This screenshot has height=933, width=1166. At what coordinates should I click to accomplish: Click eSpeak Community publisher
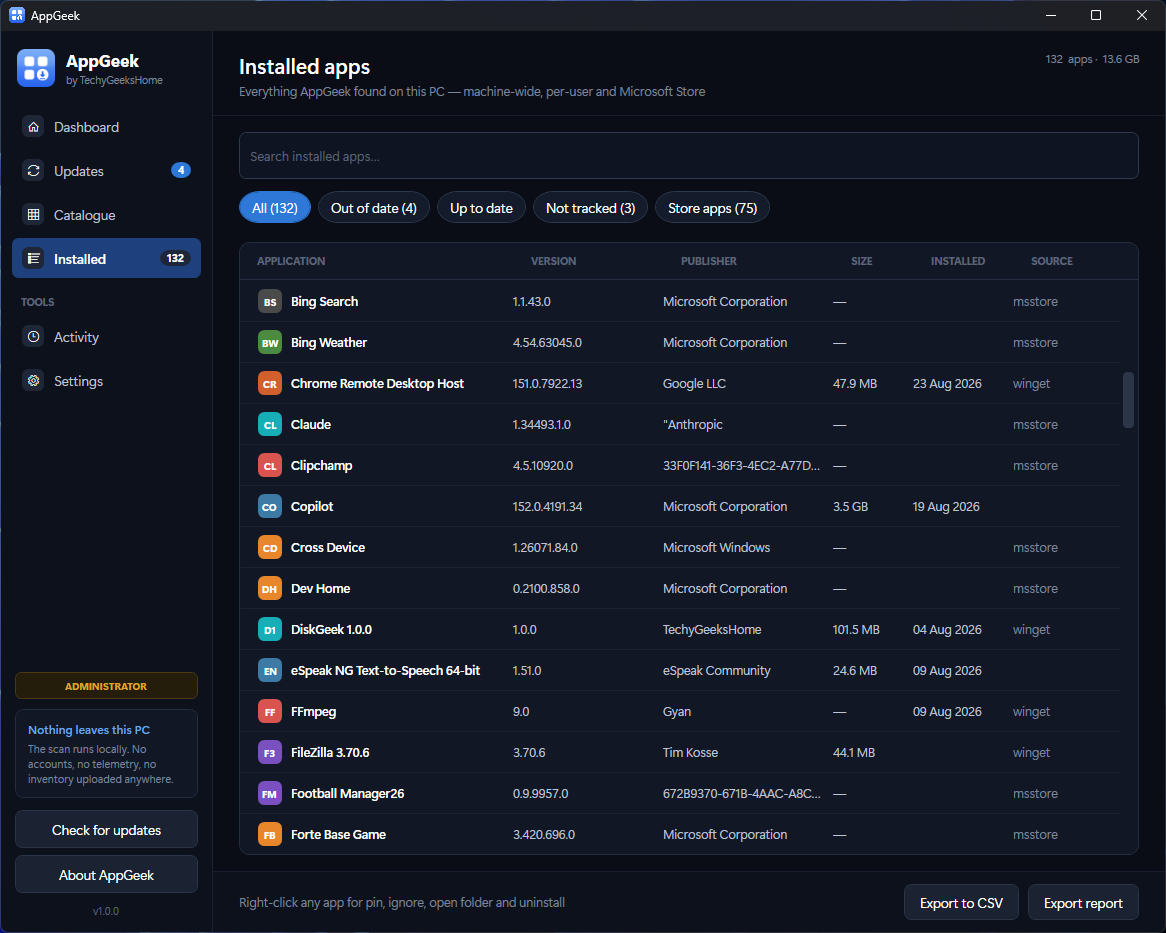tap(716, 671)
